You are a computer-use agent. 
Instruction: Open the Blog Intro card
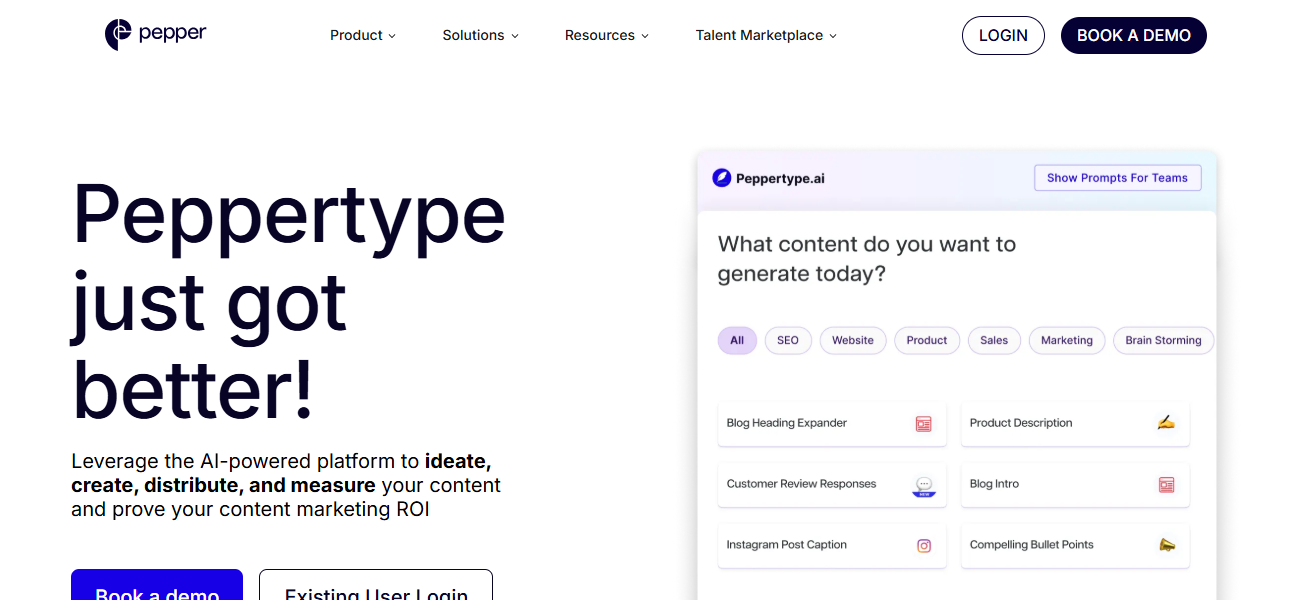coord(1075,485)
